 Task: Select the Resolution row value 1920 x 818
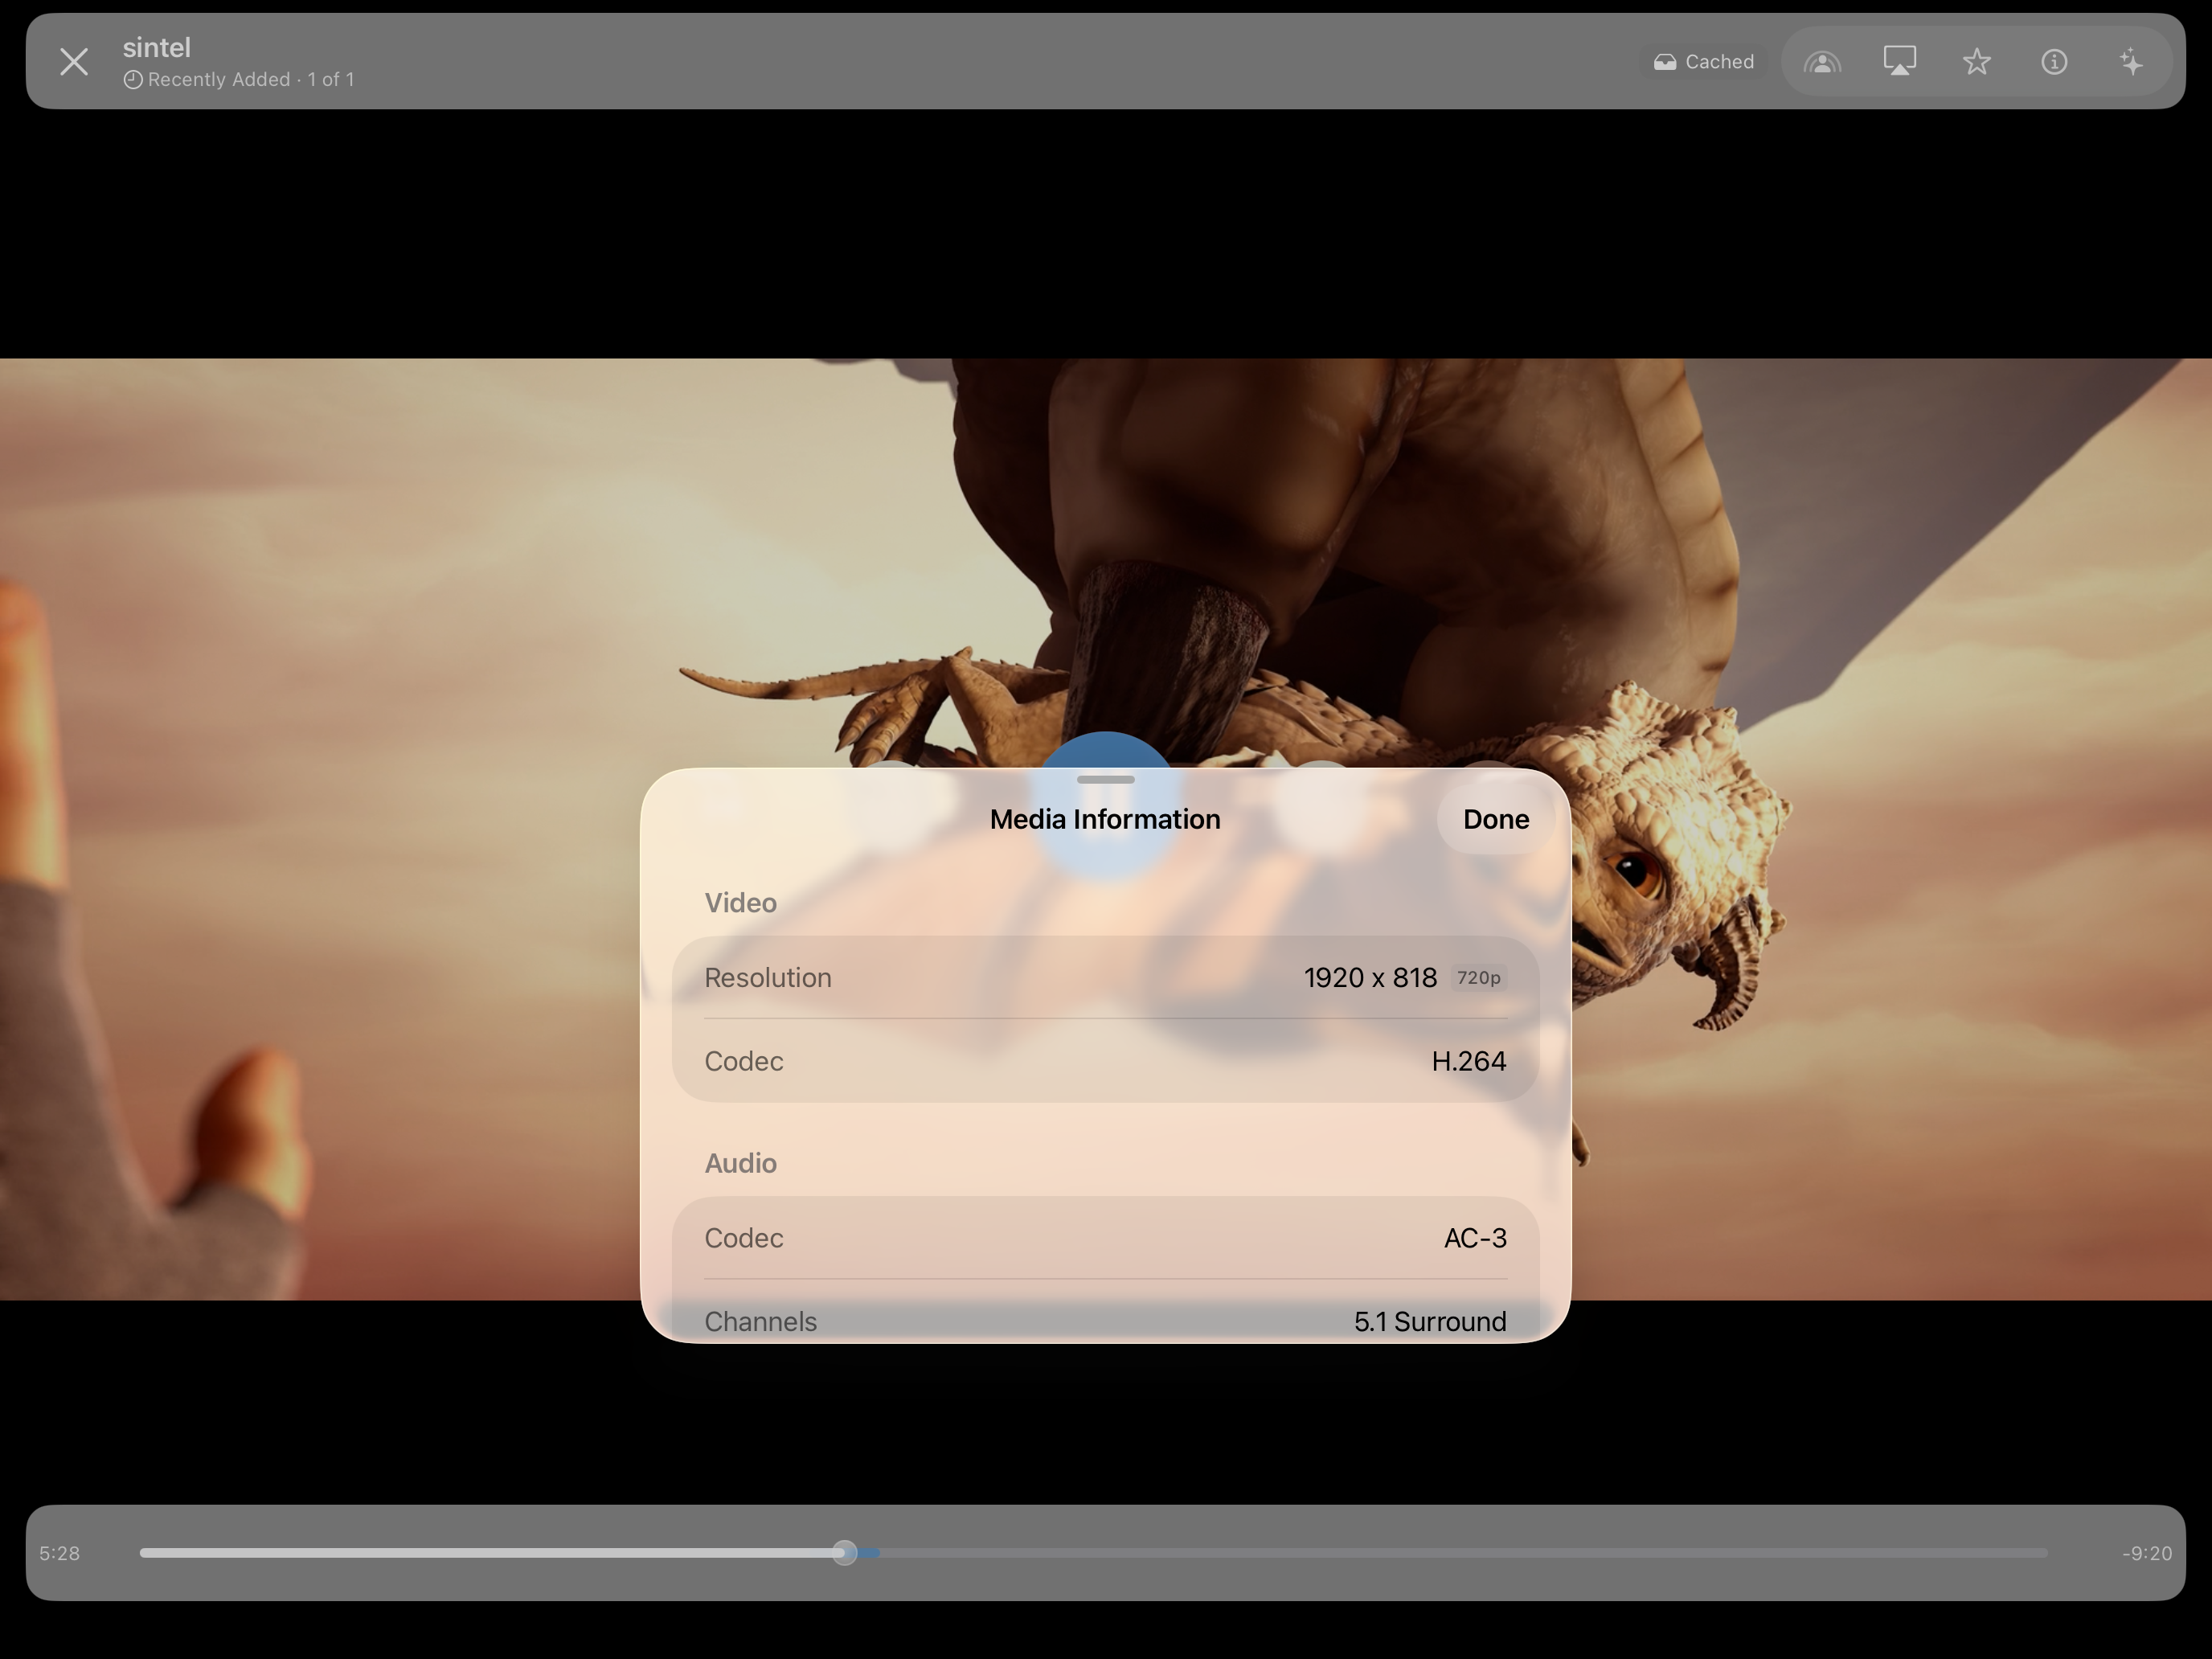pos(1370,978)
